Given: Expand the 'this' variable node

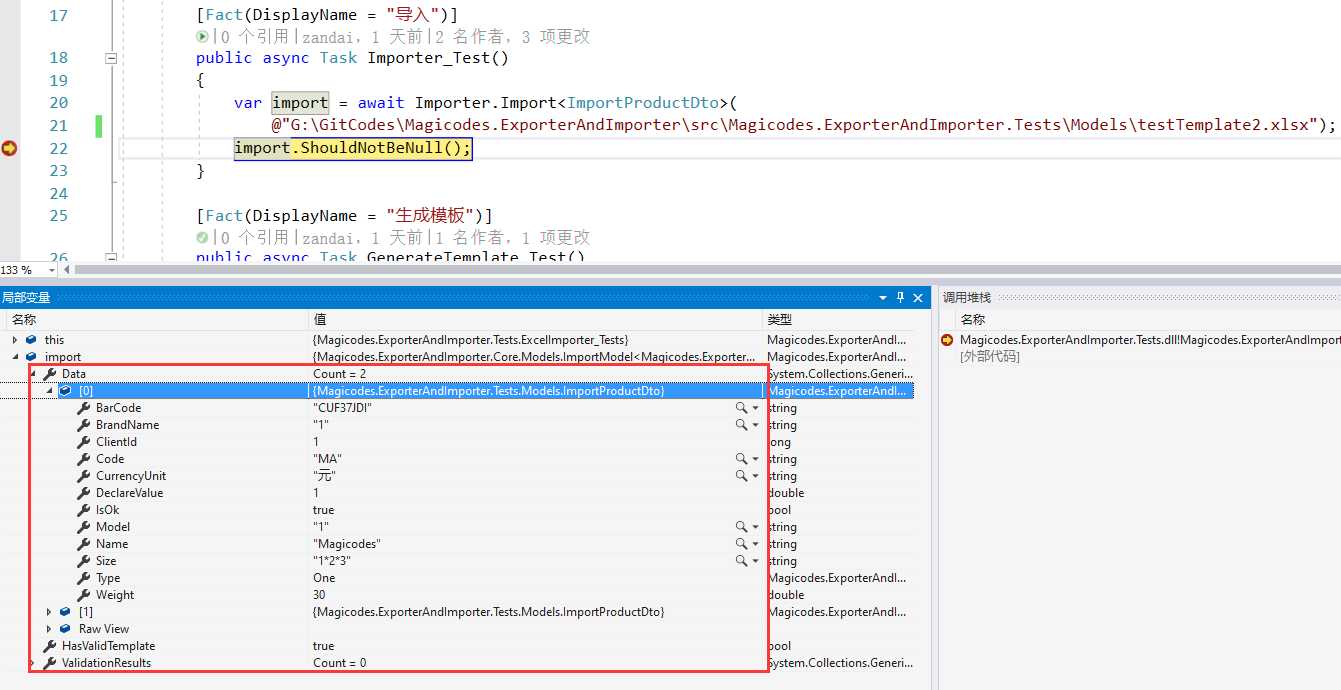Looking at the screenshot, I should click(15, 340).
